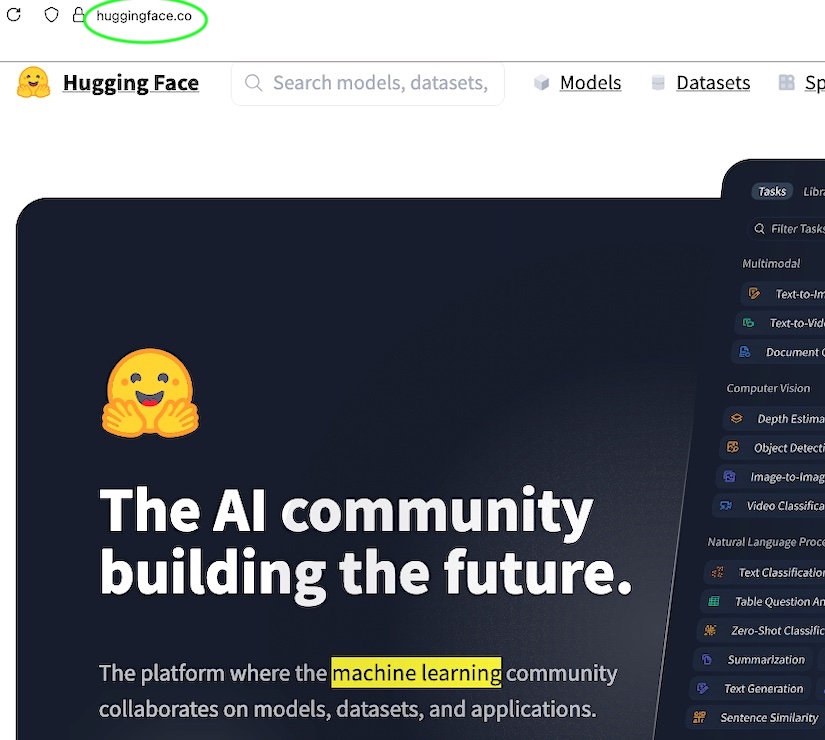Select the huggingface.co address bar URL
The height and width of the screenshot is (740, 825).
pyautogui.click(x=144, y=16)
